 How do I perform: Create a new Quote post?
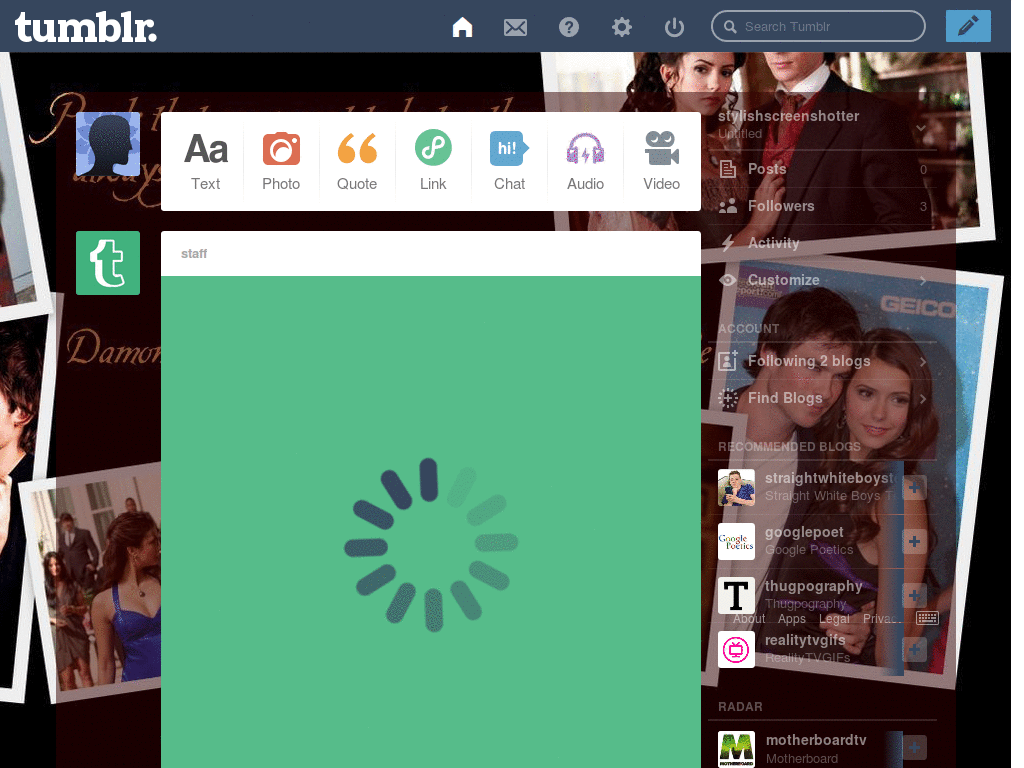pos(357,161)
